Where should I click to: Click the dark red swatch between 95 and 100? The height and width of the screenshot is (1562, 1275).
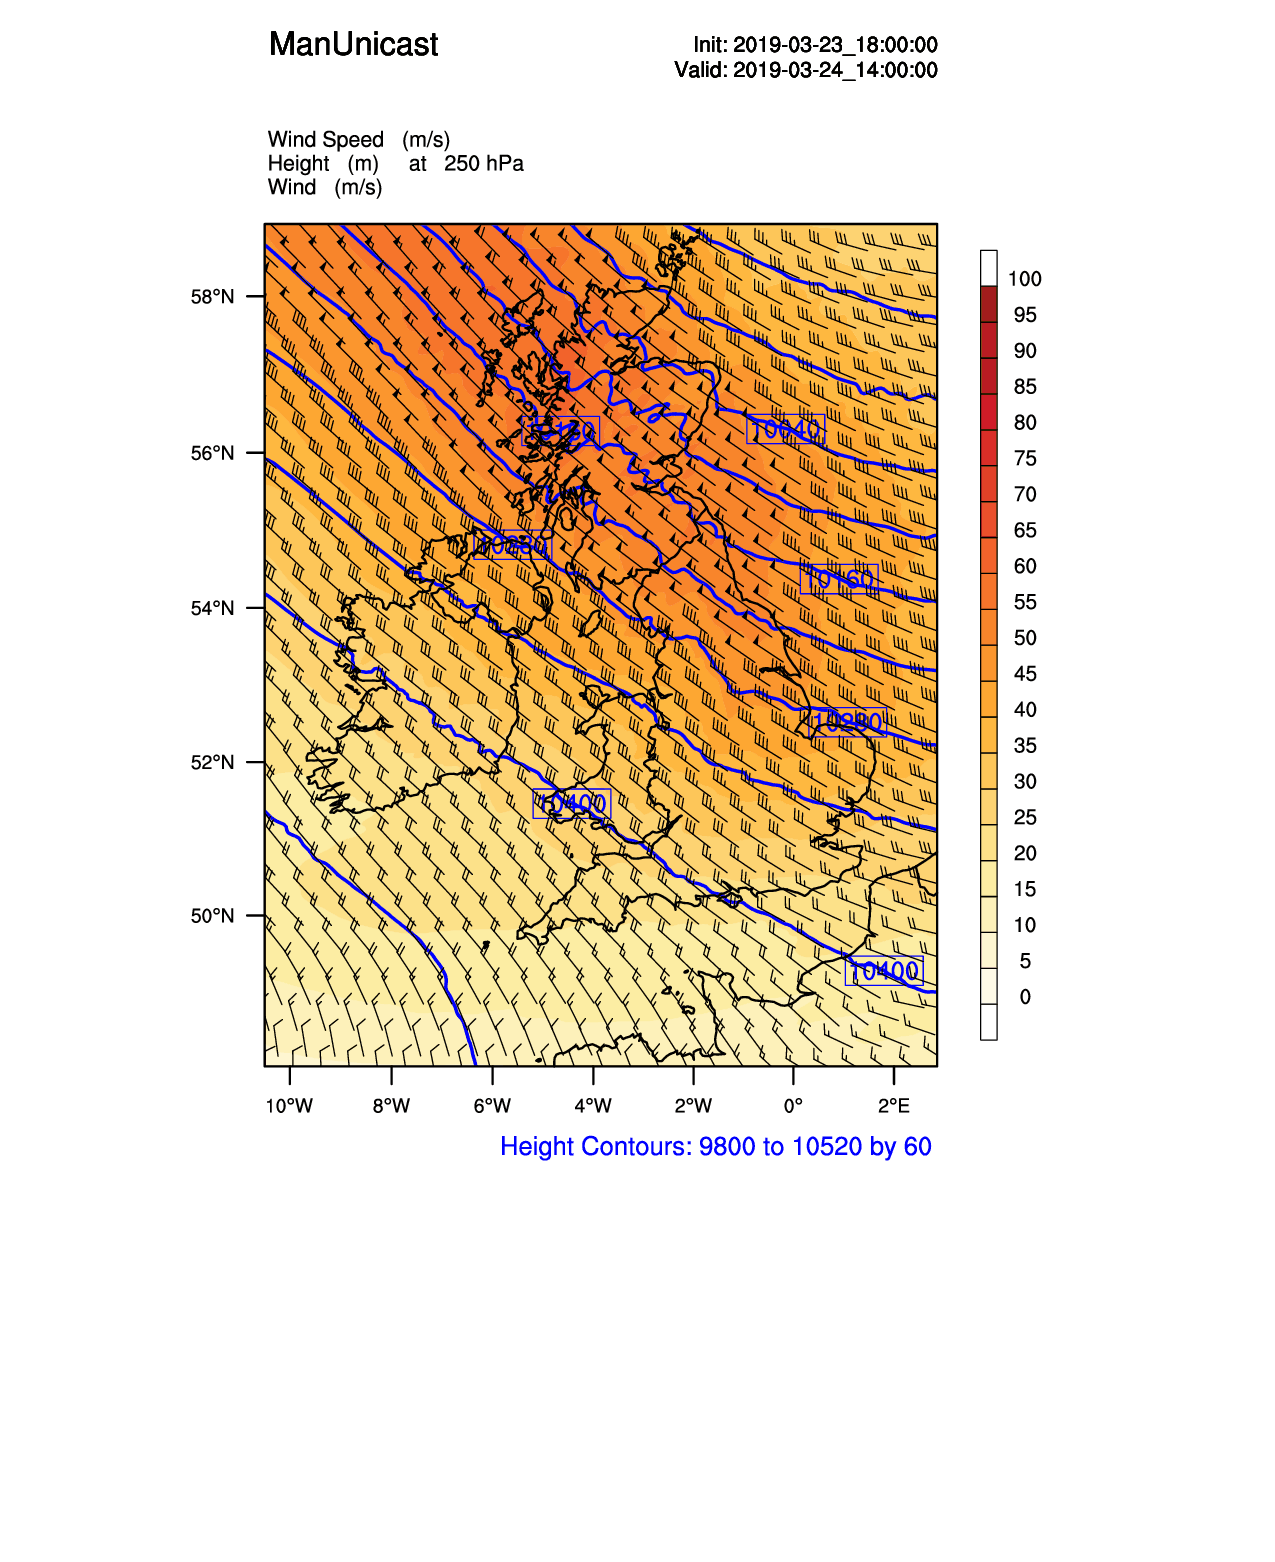[x=989, y=304]
